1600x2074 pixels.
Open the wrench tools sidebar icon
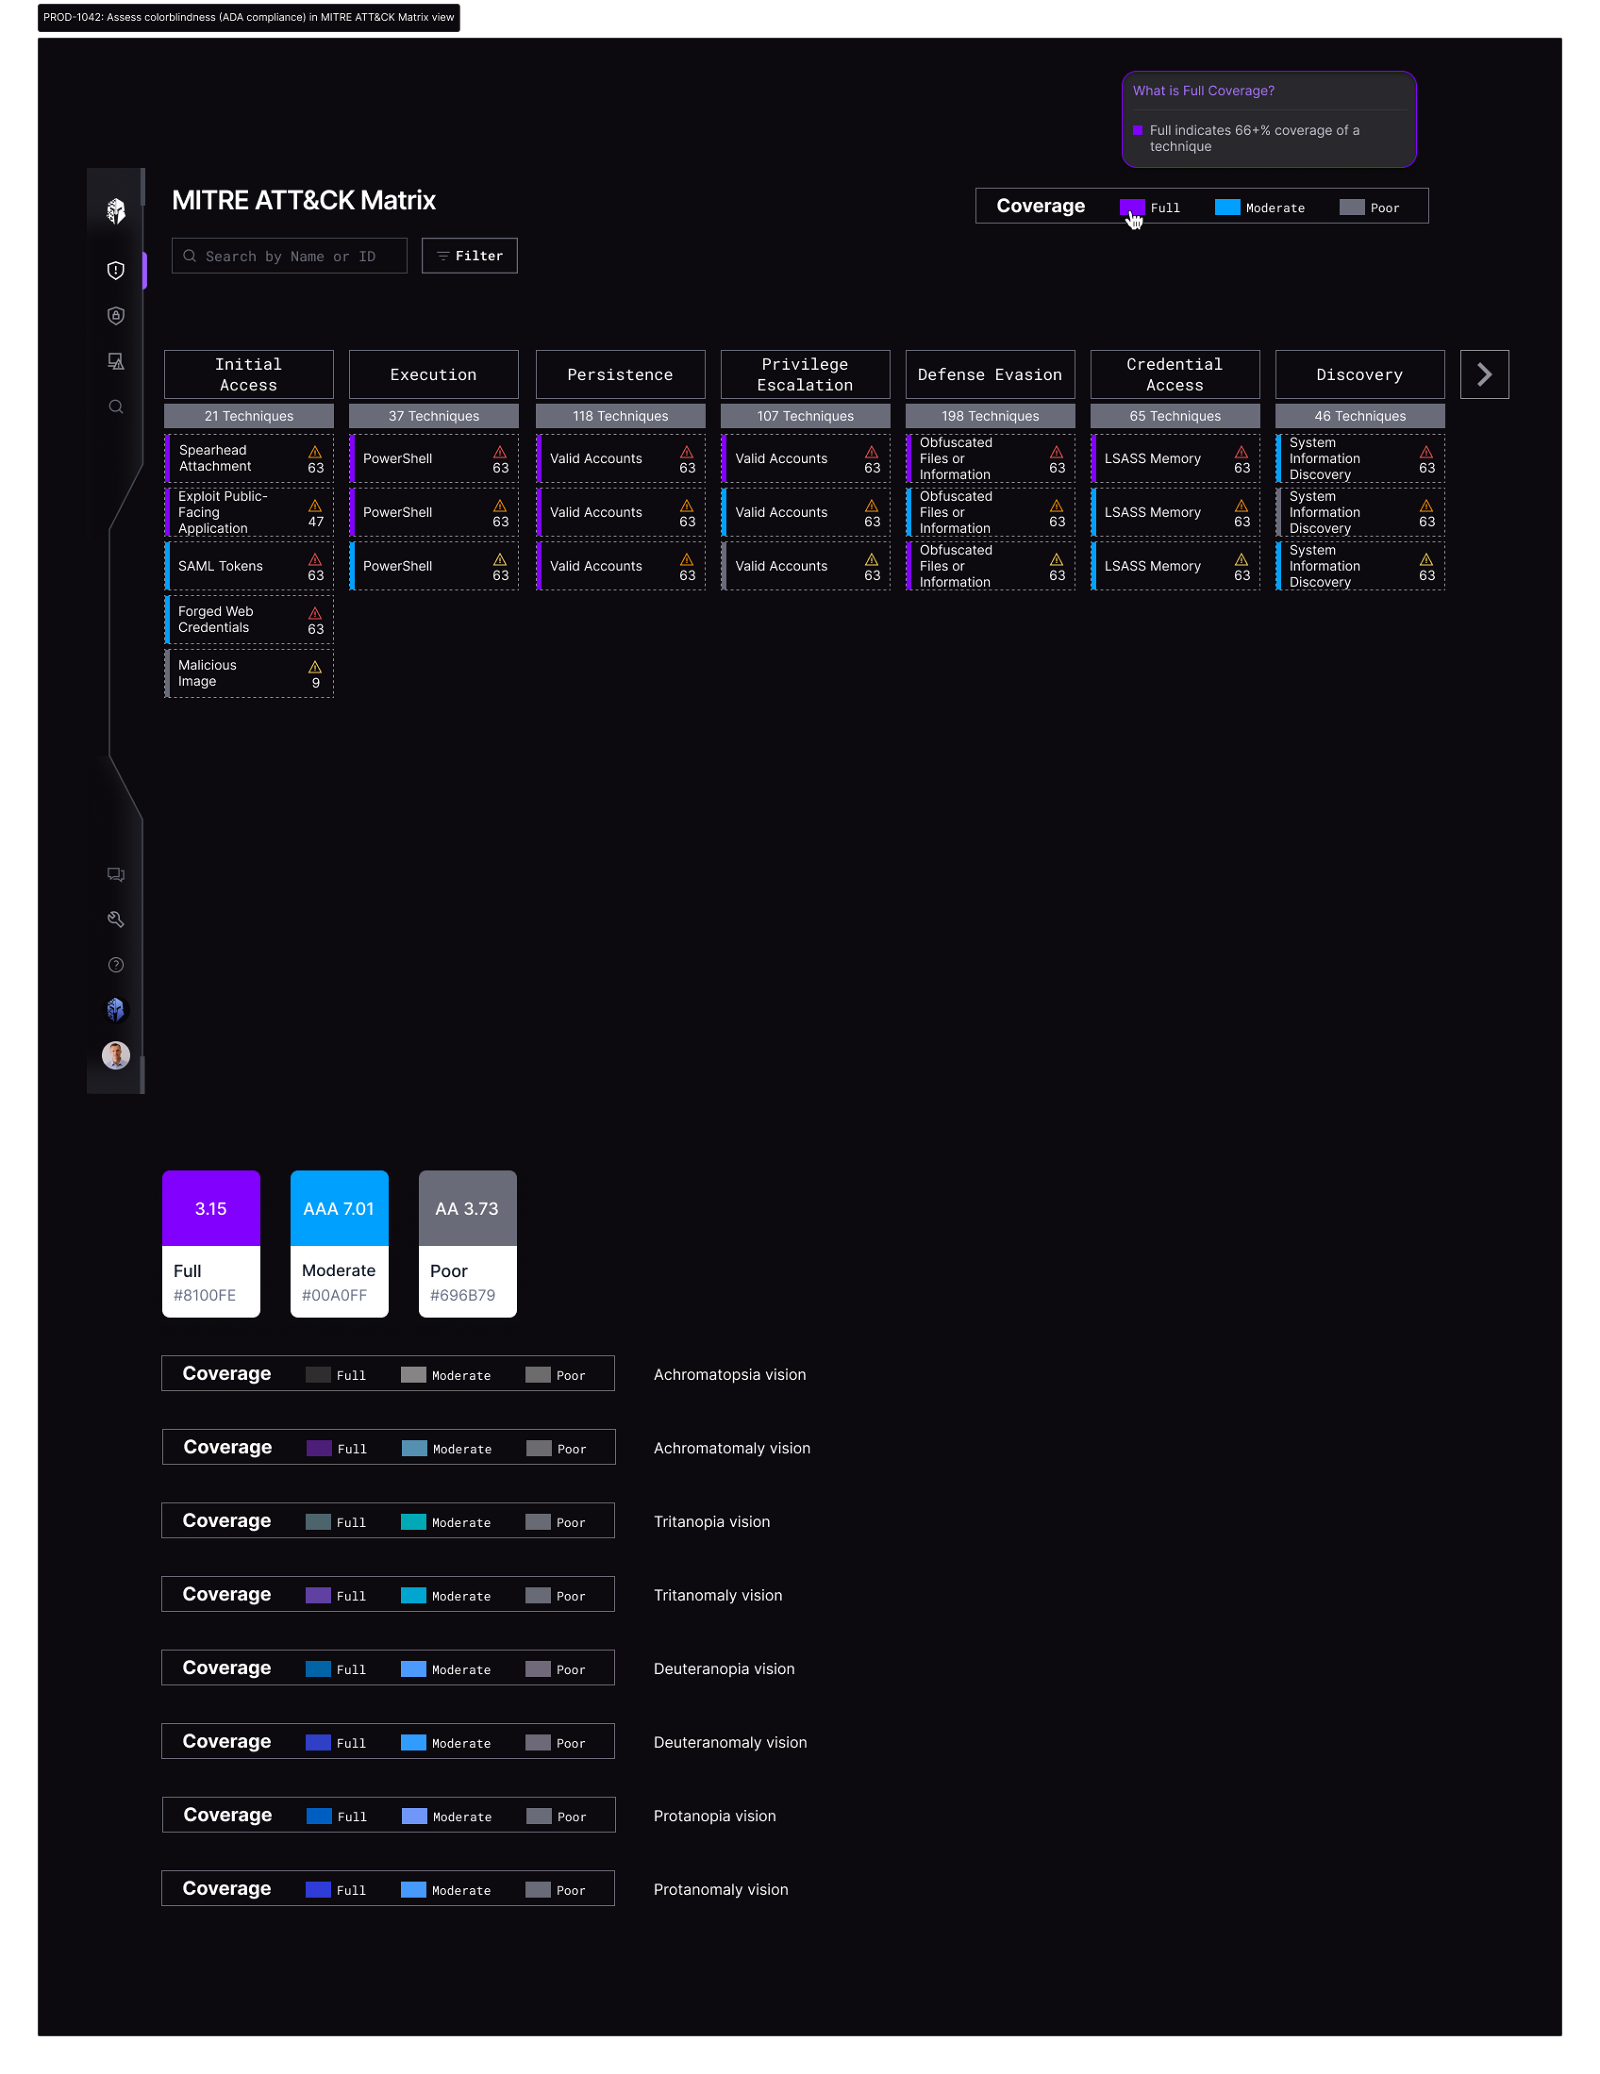coord(116,919)
